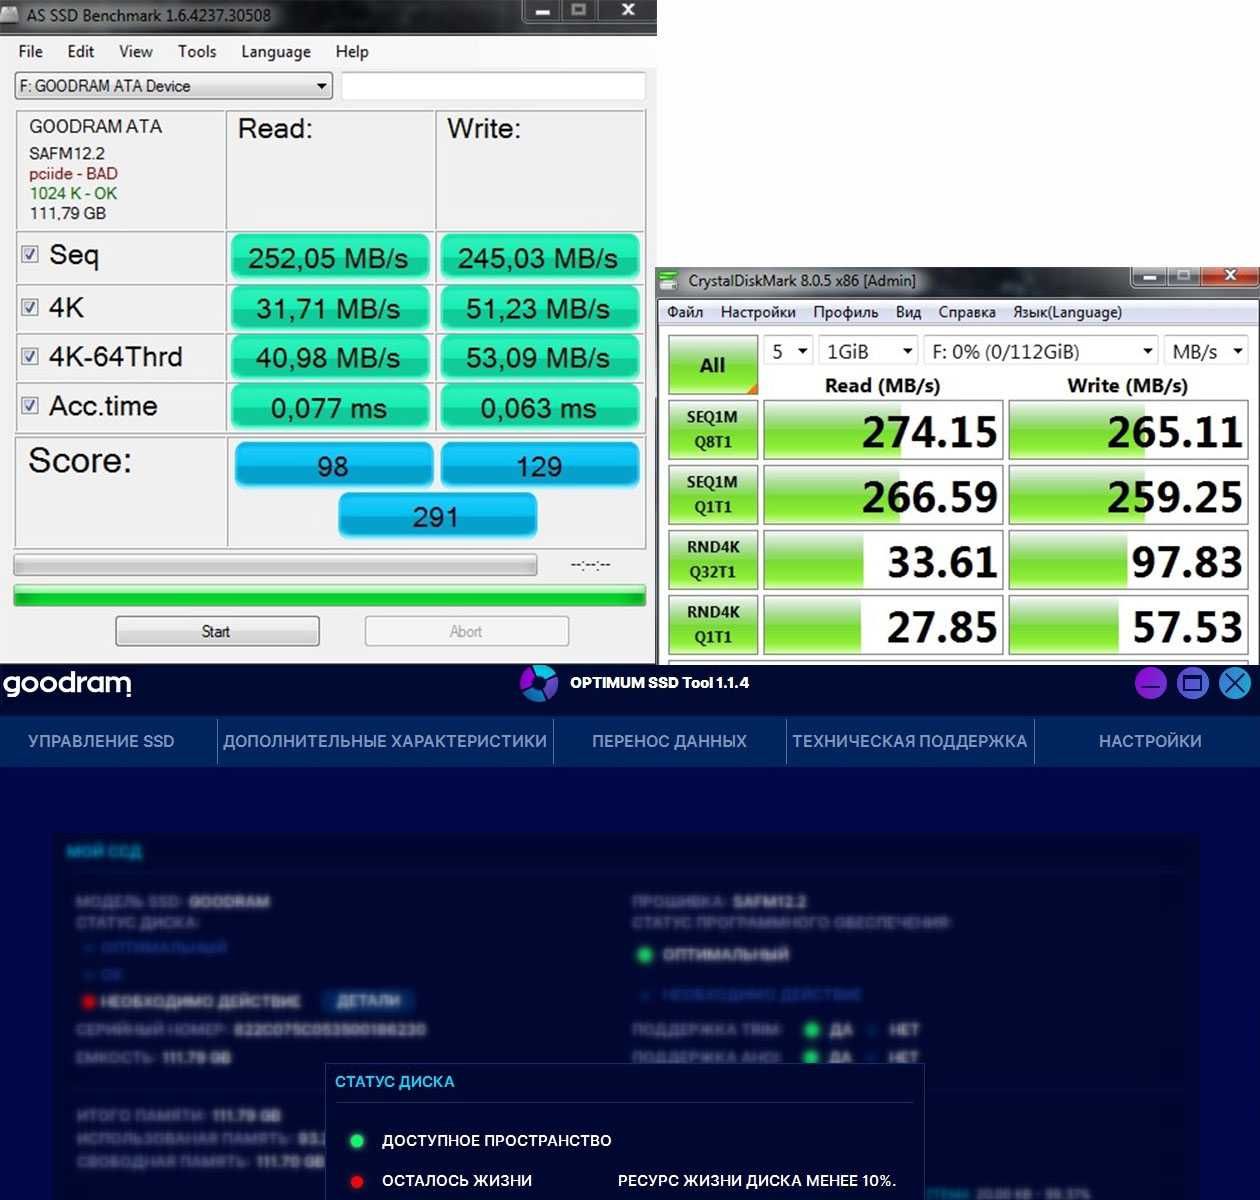Click red status dot beside ОСТАЛОСЬ ЖИЗНИ

[357, 1181]
